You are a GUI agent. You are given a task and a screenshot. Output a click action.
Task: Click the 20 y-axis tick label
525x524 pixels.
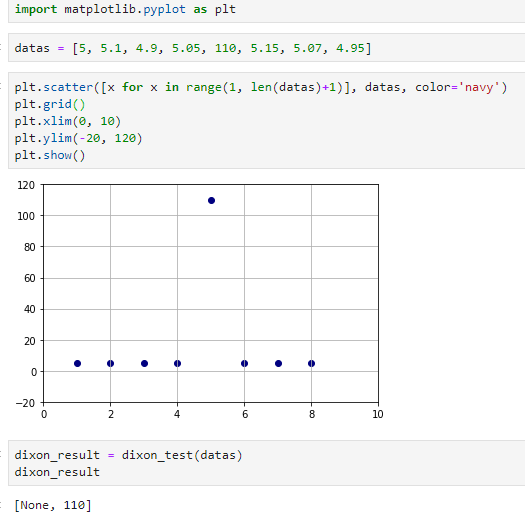29,341
